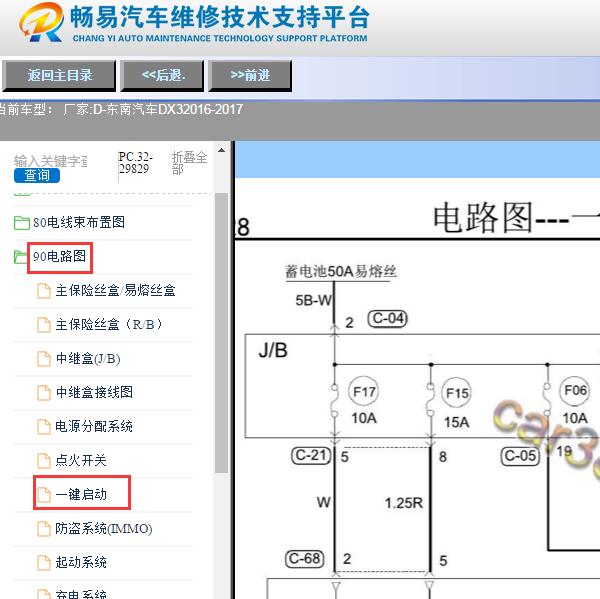This screenshot has height=599, width=600.
Task: Click page icon of 起动系统
Action: [44, 563]
